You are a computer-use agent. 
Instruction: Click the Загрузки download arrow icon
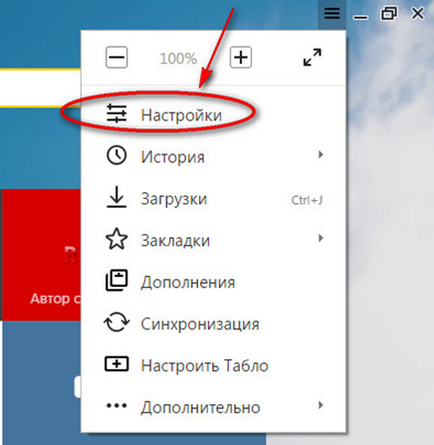(116, 197)
